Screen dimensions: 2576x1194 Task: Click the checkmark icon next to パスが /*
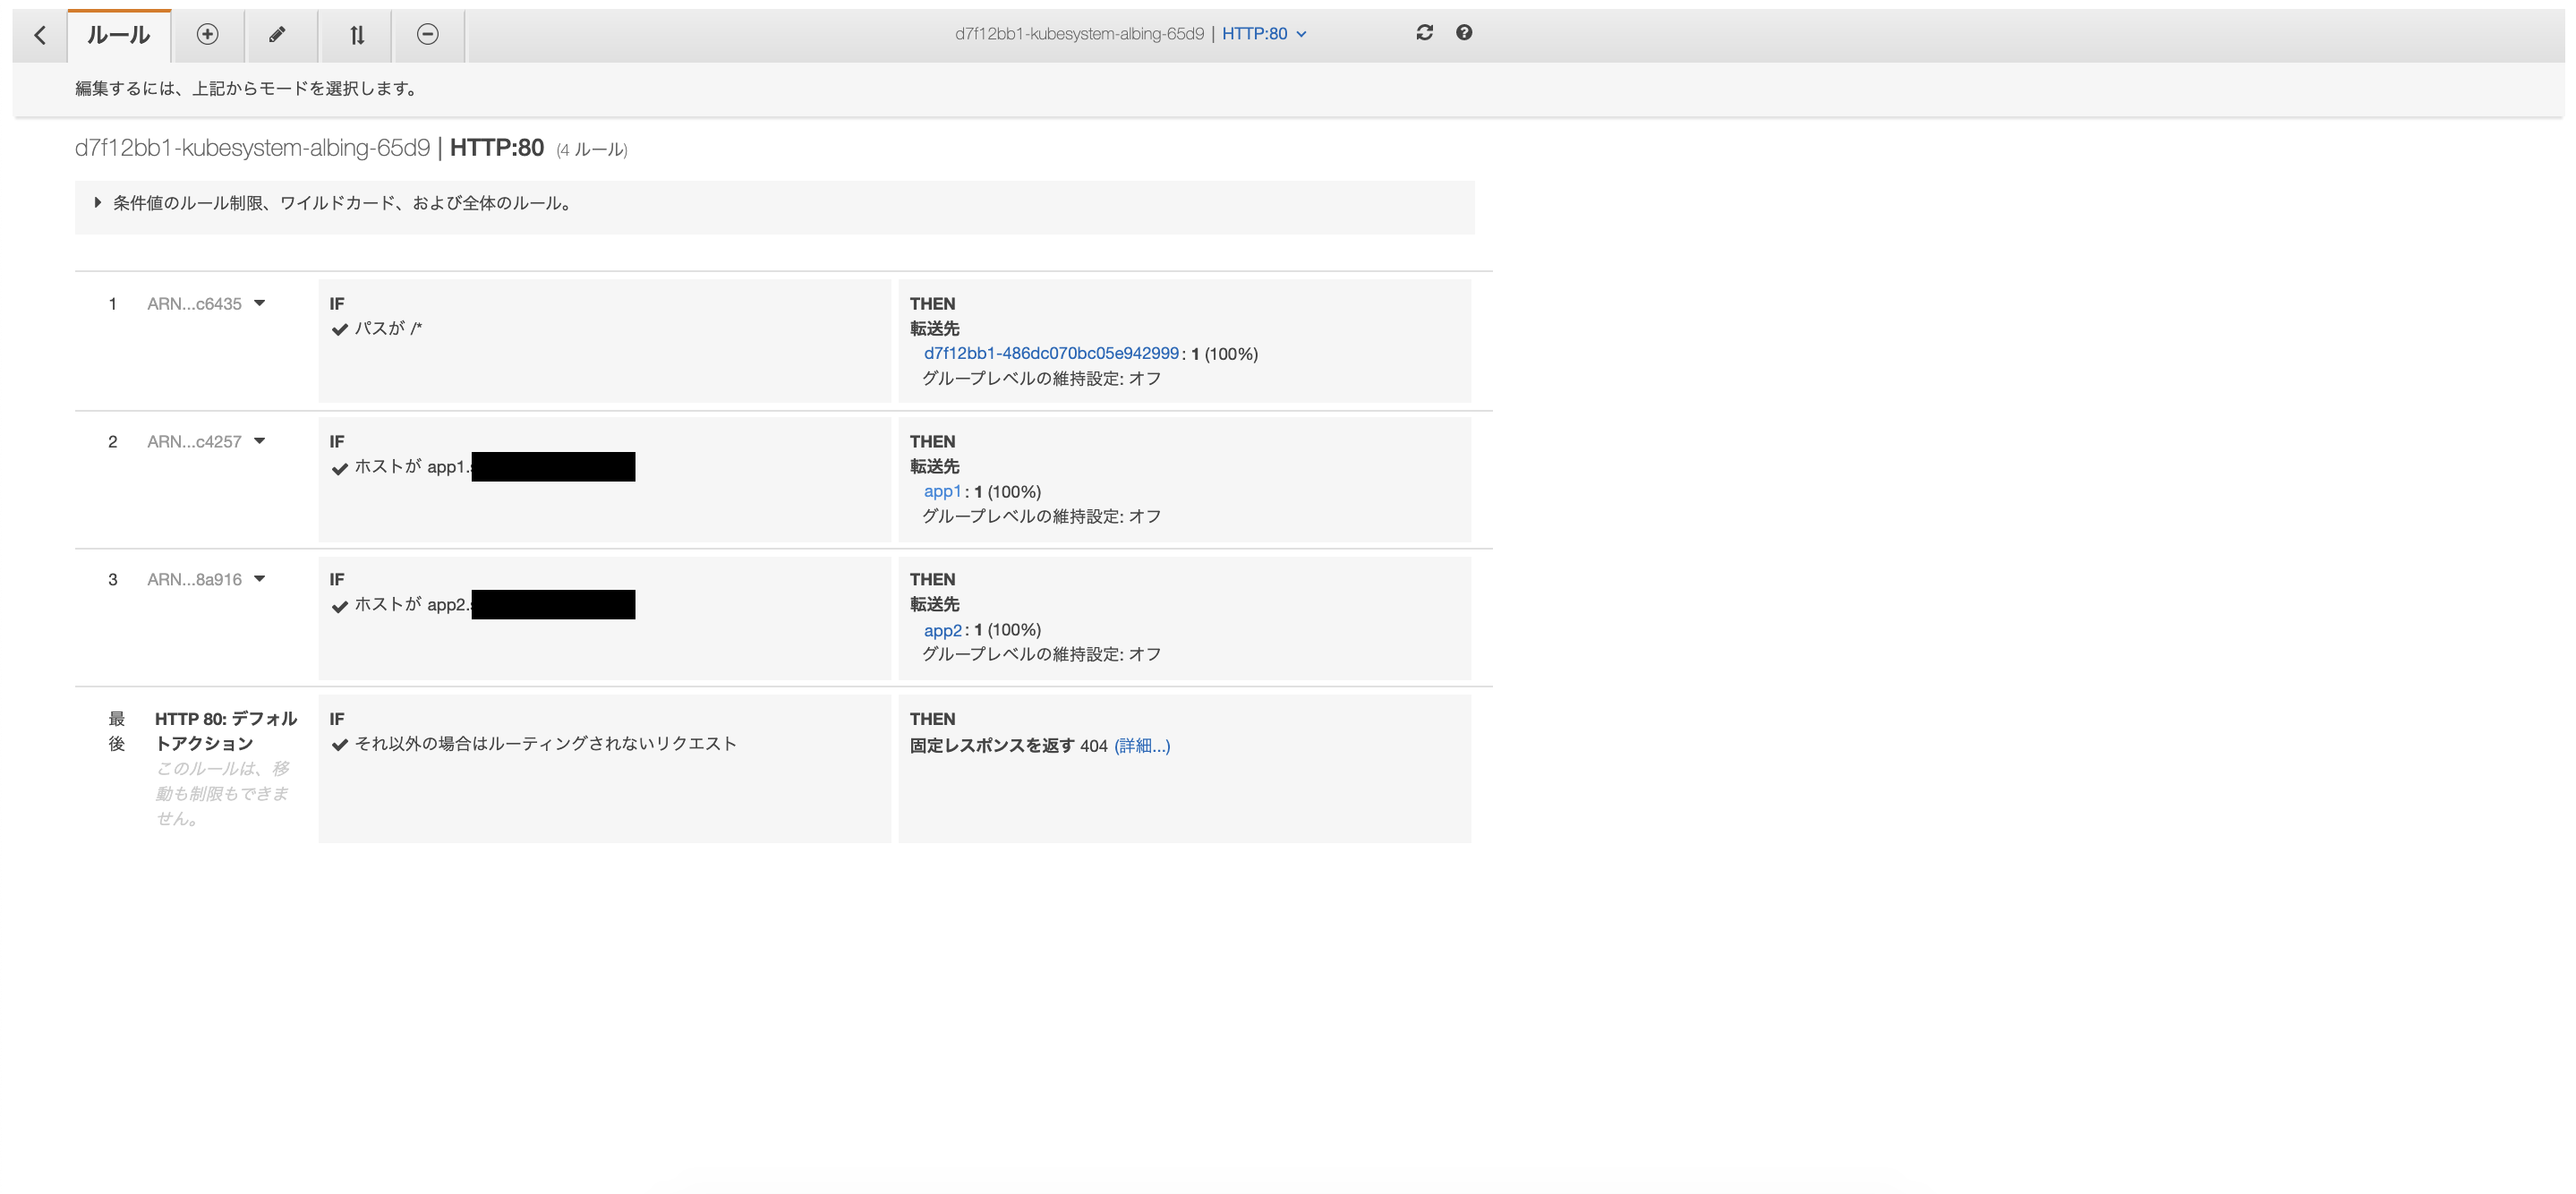(x=341, y=329)
